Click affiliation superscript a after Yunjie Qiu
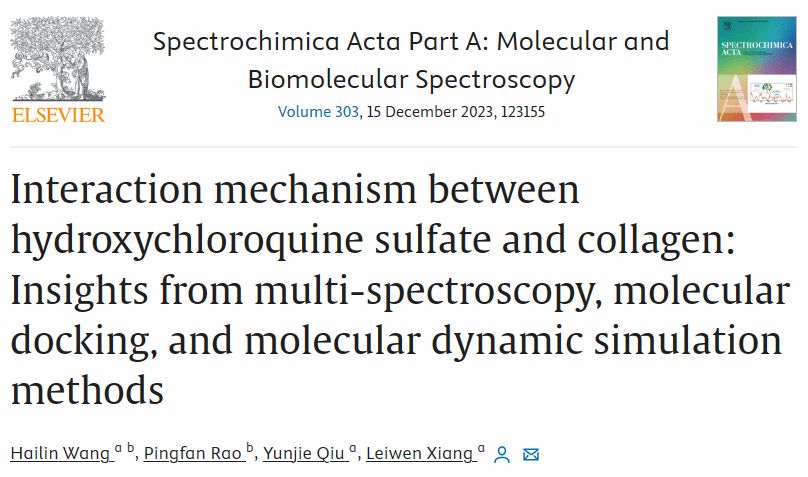 [352, 450]
